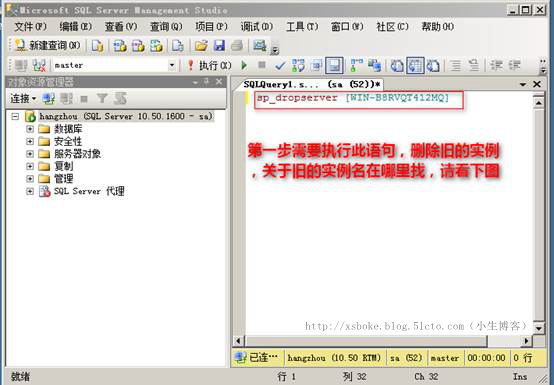Switch to SQLQuery1 editor tab
This screenshot has height=385, width=554.
[x=312, y=84]
